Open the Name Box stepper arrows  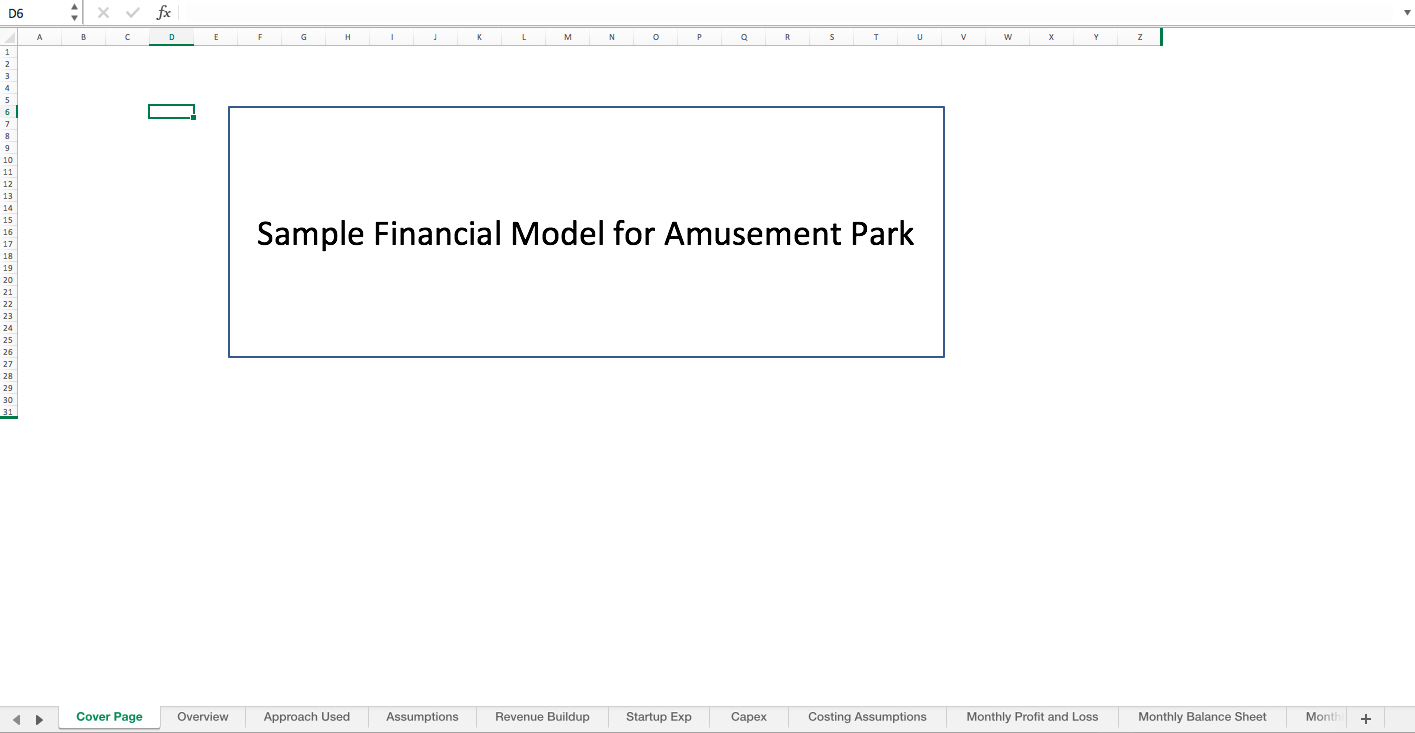pos(75,13)
